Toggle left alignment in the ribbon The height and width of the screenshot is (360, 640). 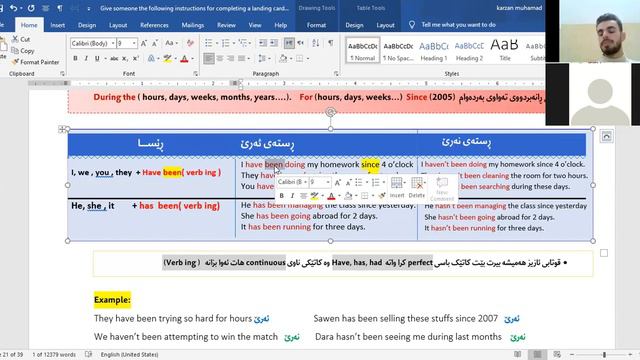tap(209, 59)
